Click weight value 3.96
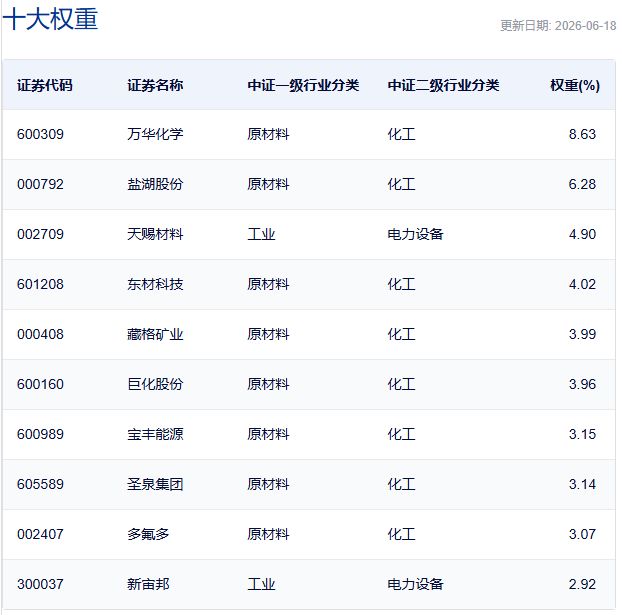Image resolution: width=622 pixels, height=615 pixels. (582, 384)
